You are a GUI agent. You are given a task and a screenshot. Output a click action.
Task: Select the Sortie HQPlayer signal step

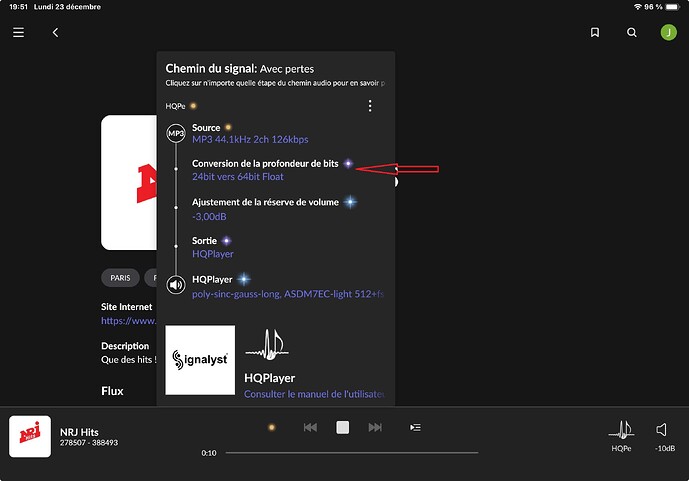tap(212, 248)
